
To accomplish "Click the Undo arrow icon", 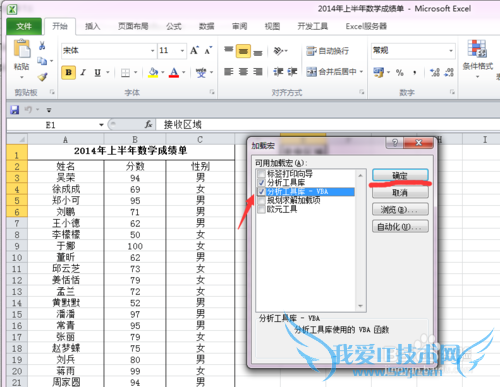I will coord(29,109).
